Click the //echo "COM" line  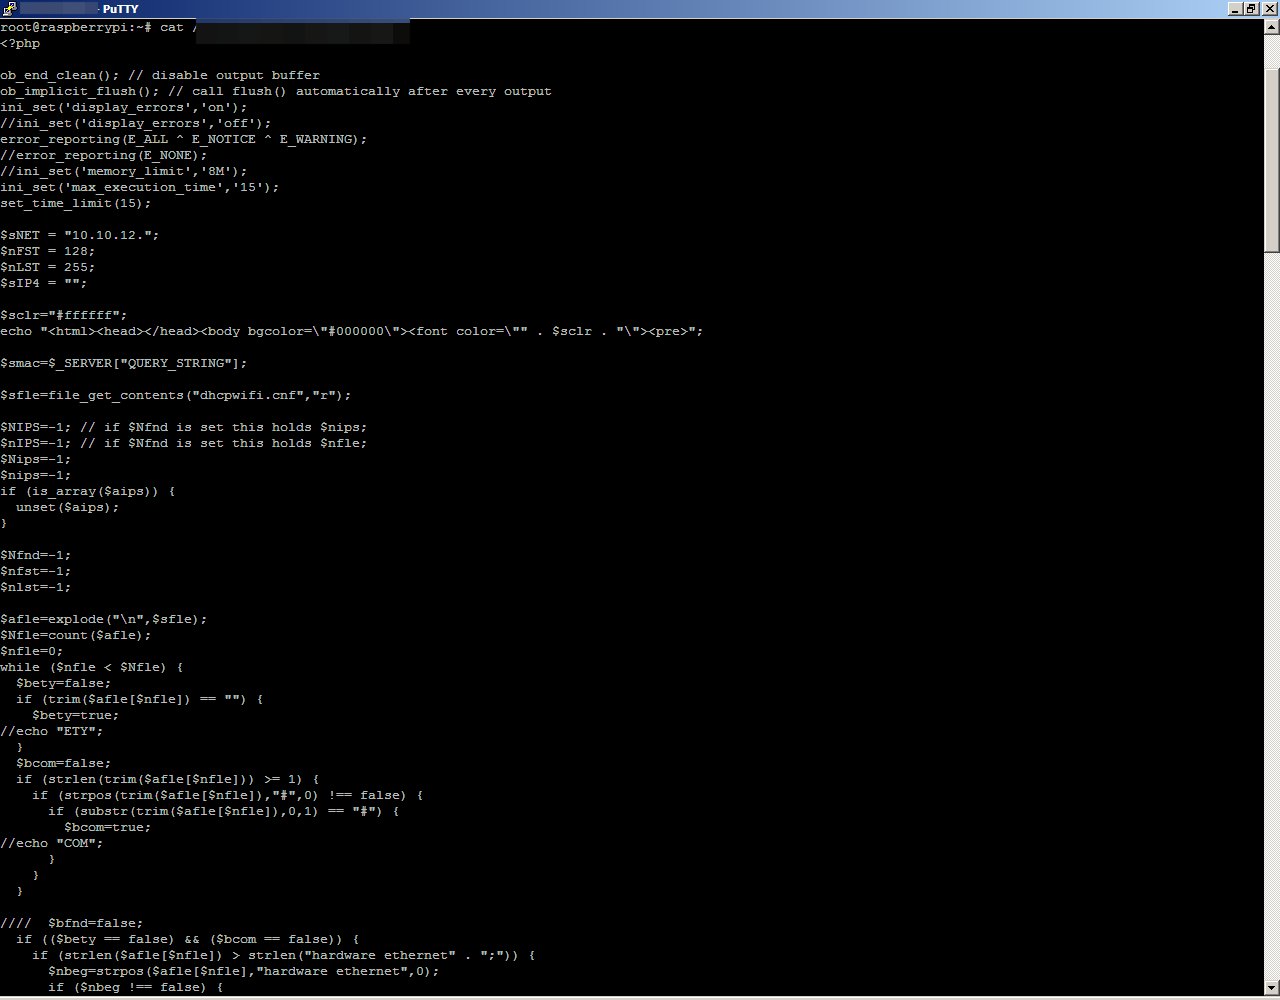tap(52, 843)
